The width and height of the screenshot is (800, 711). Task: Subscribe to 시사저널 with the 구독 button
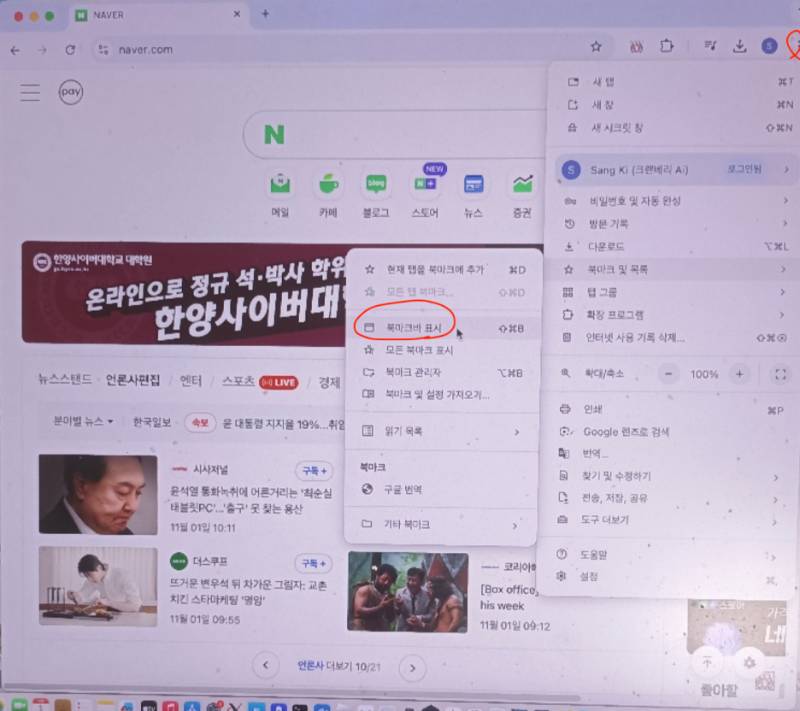[313, 471]
